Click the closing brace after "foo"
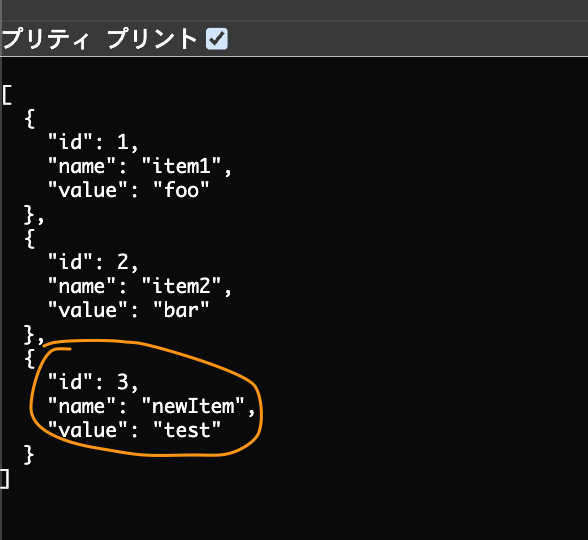 tap(30, 214)
